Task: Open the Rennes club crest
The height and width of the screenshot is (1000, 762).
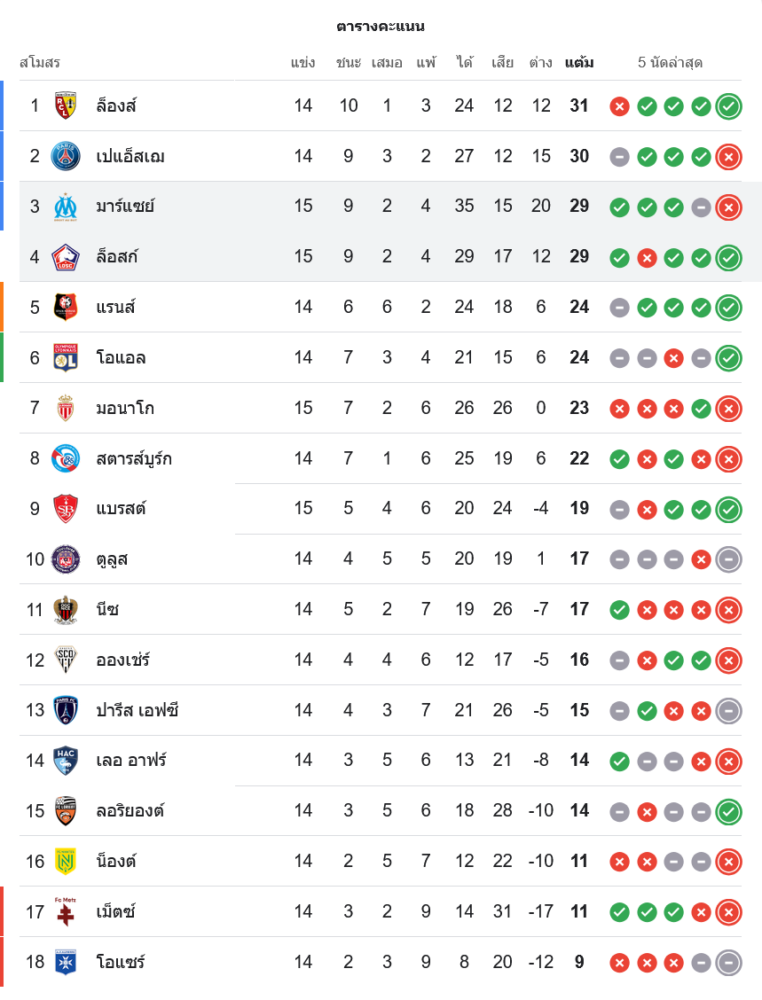Action: coord(65,307)
